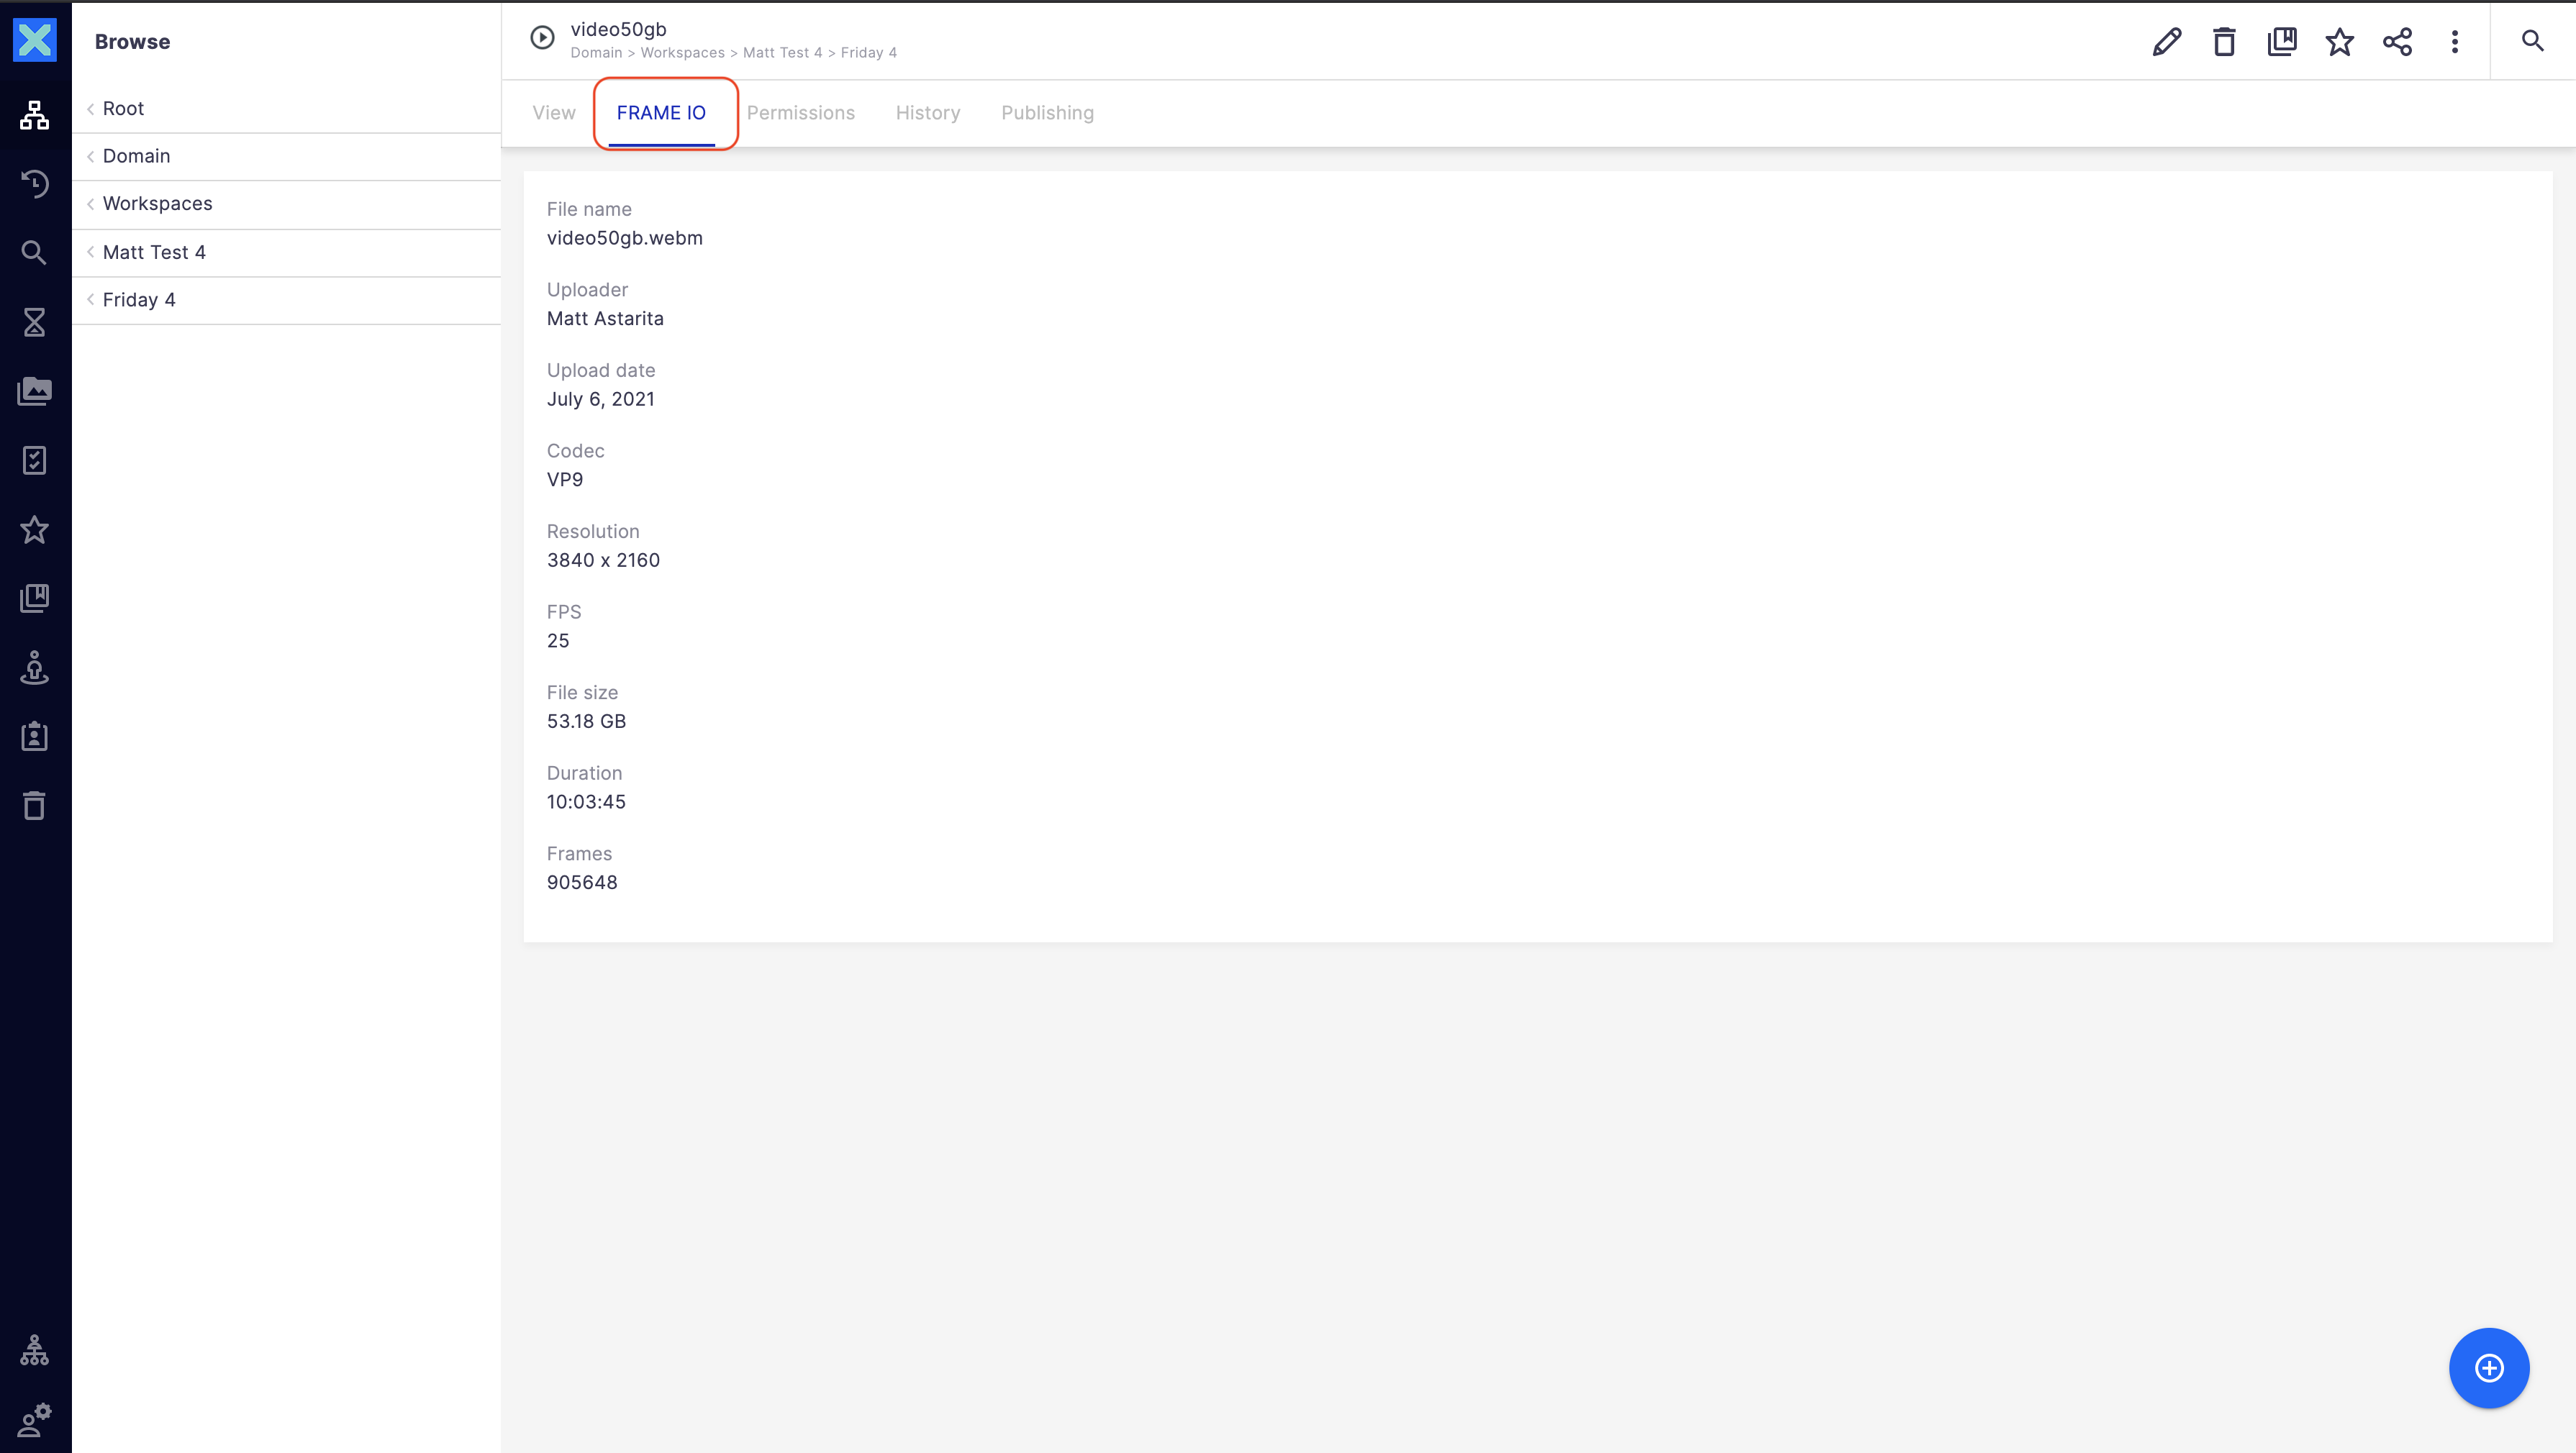Click the file size 53.18 GB
The width and height of the screenshot is (2576, 1453).
586,721
